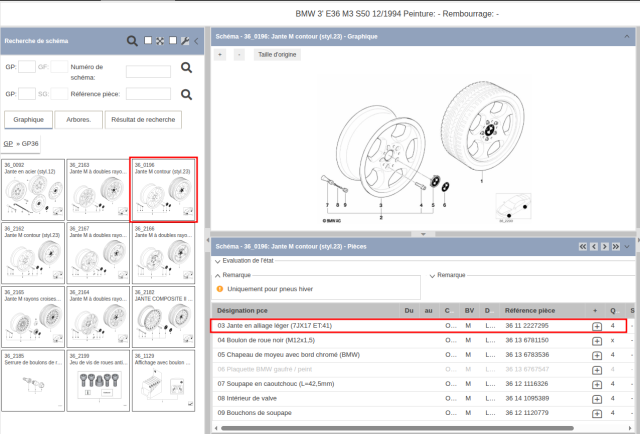The height and width of the screenshot is (434, 640).
Task: Jump to last schema with double-right arrows
Action: pos(616,247)
